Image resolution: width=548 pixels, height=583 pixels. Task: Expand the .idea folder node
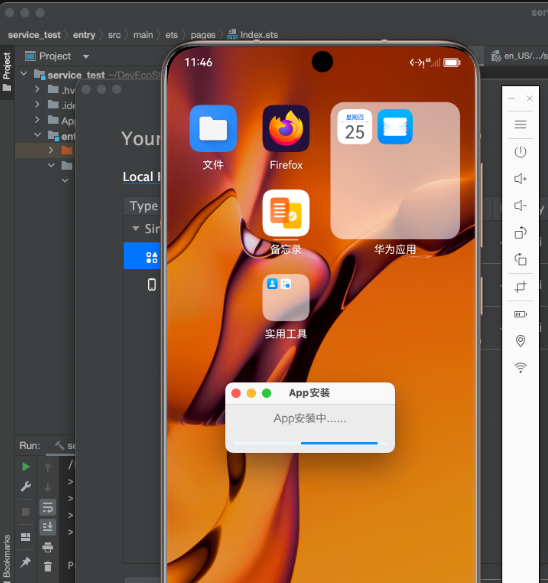(37, 104)
